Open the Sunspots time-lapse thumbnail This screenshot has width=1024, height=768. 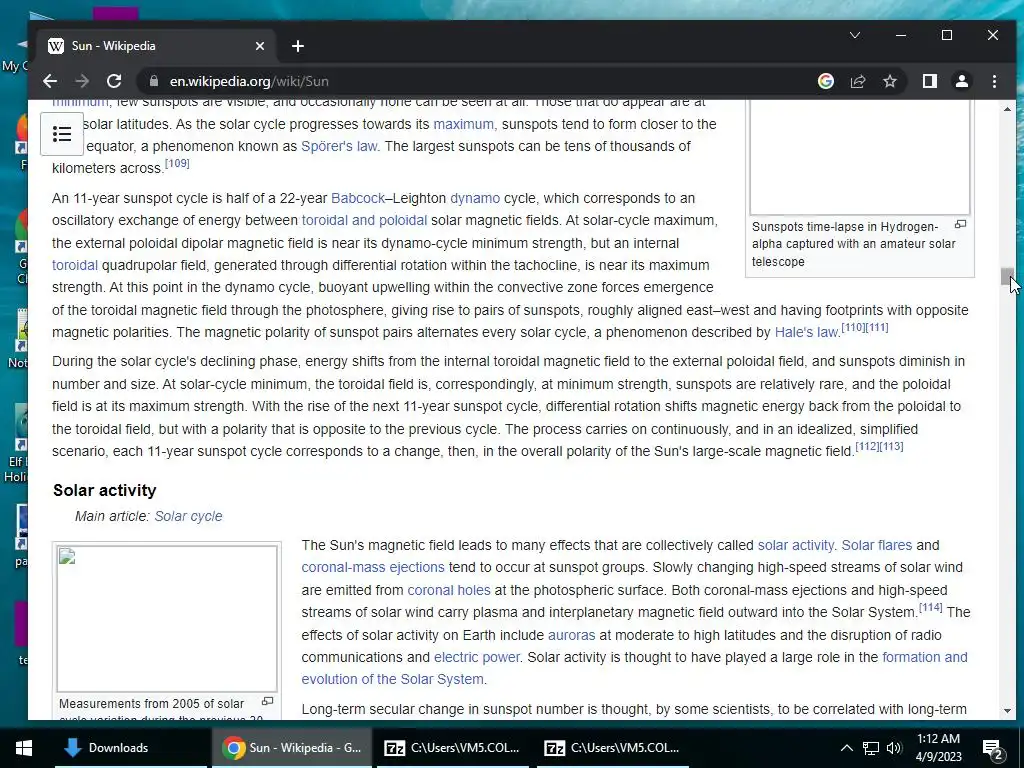tap(859, 157)
